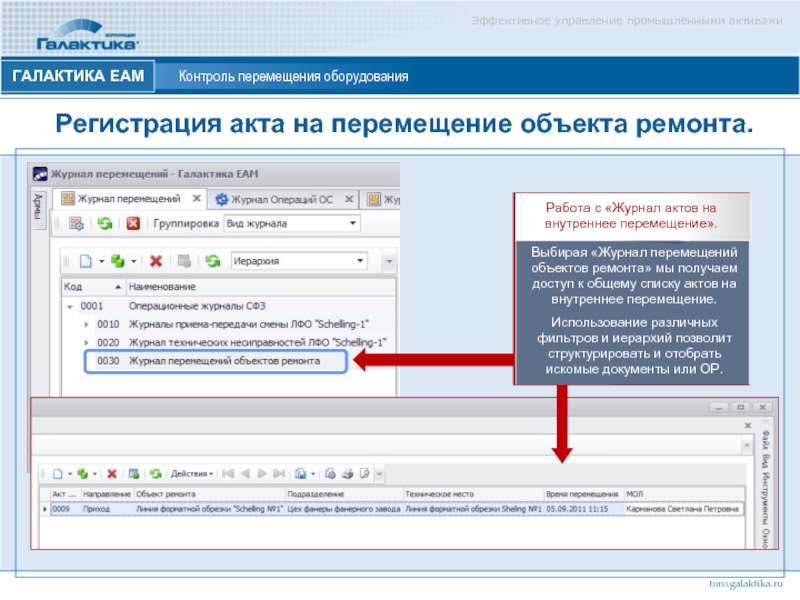Click cell Цех фанеры фанерного завода
The image size is (800, 600).
click(344, 509)
